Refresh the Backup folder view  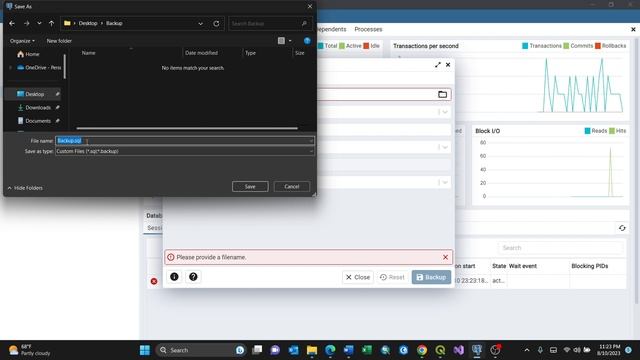tap(216, 24)
